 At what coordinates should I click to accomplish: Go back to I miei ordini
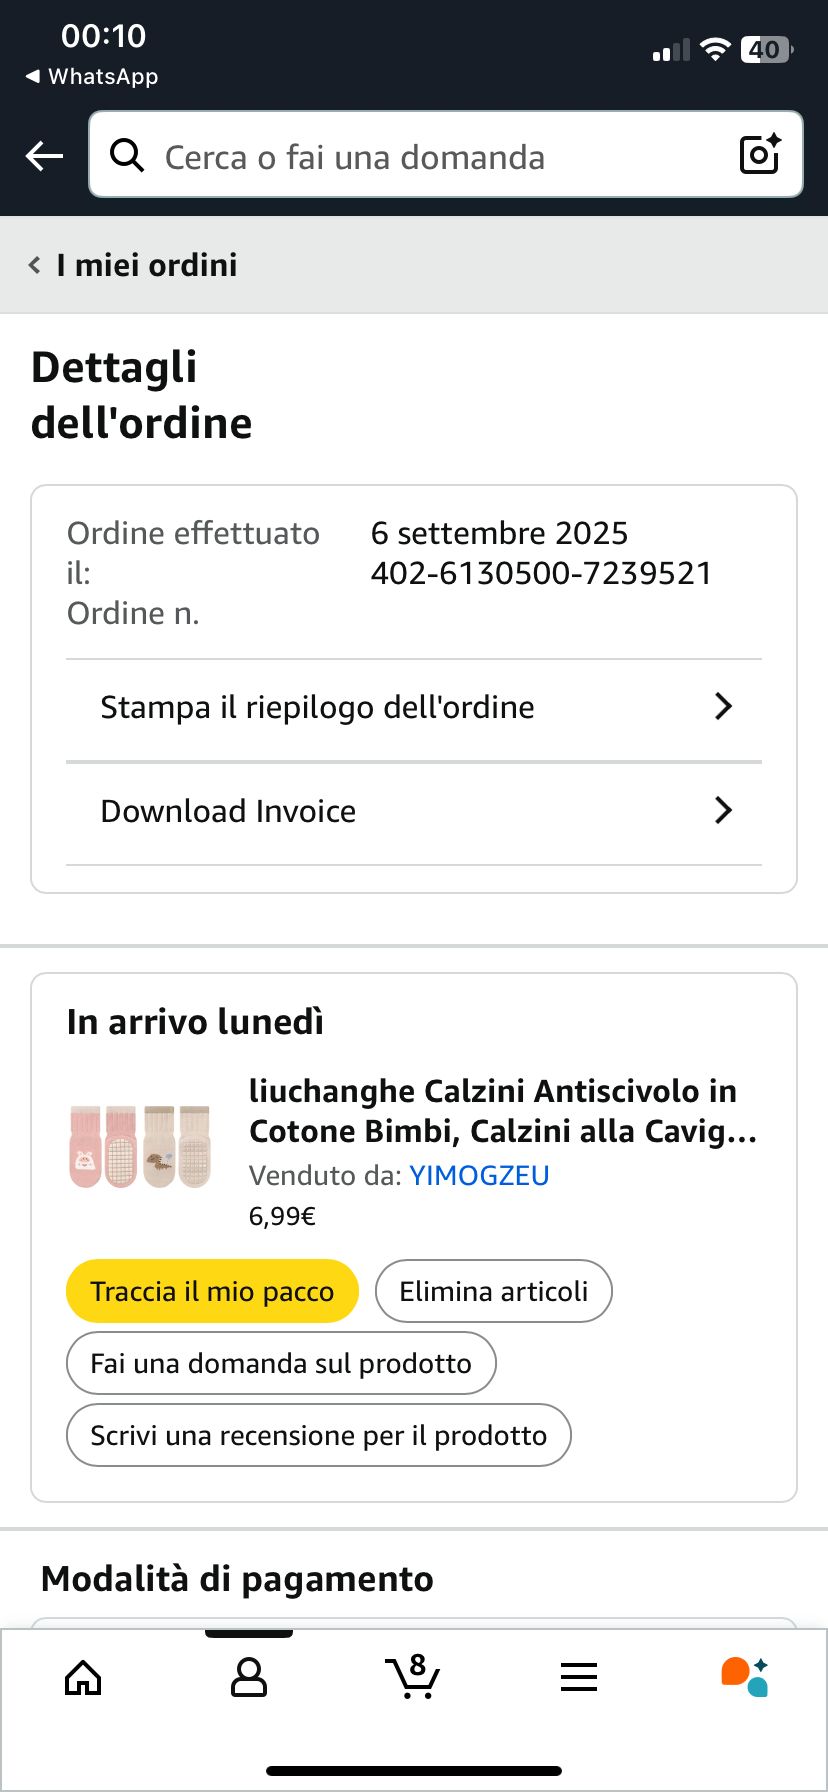click(133, 265)
